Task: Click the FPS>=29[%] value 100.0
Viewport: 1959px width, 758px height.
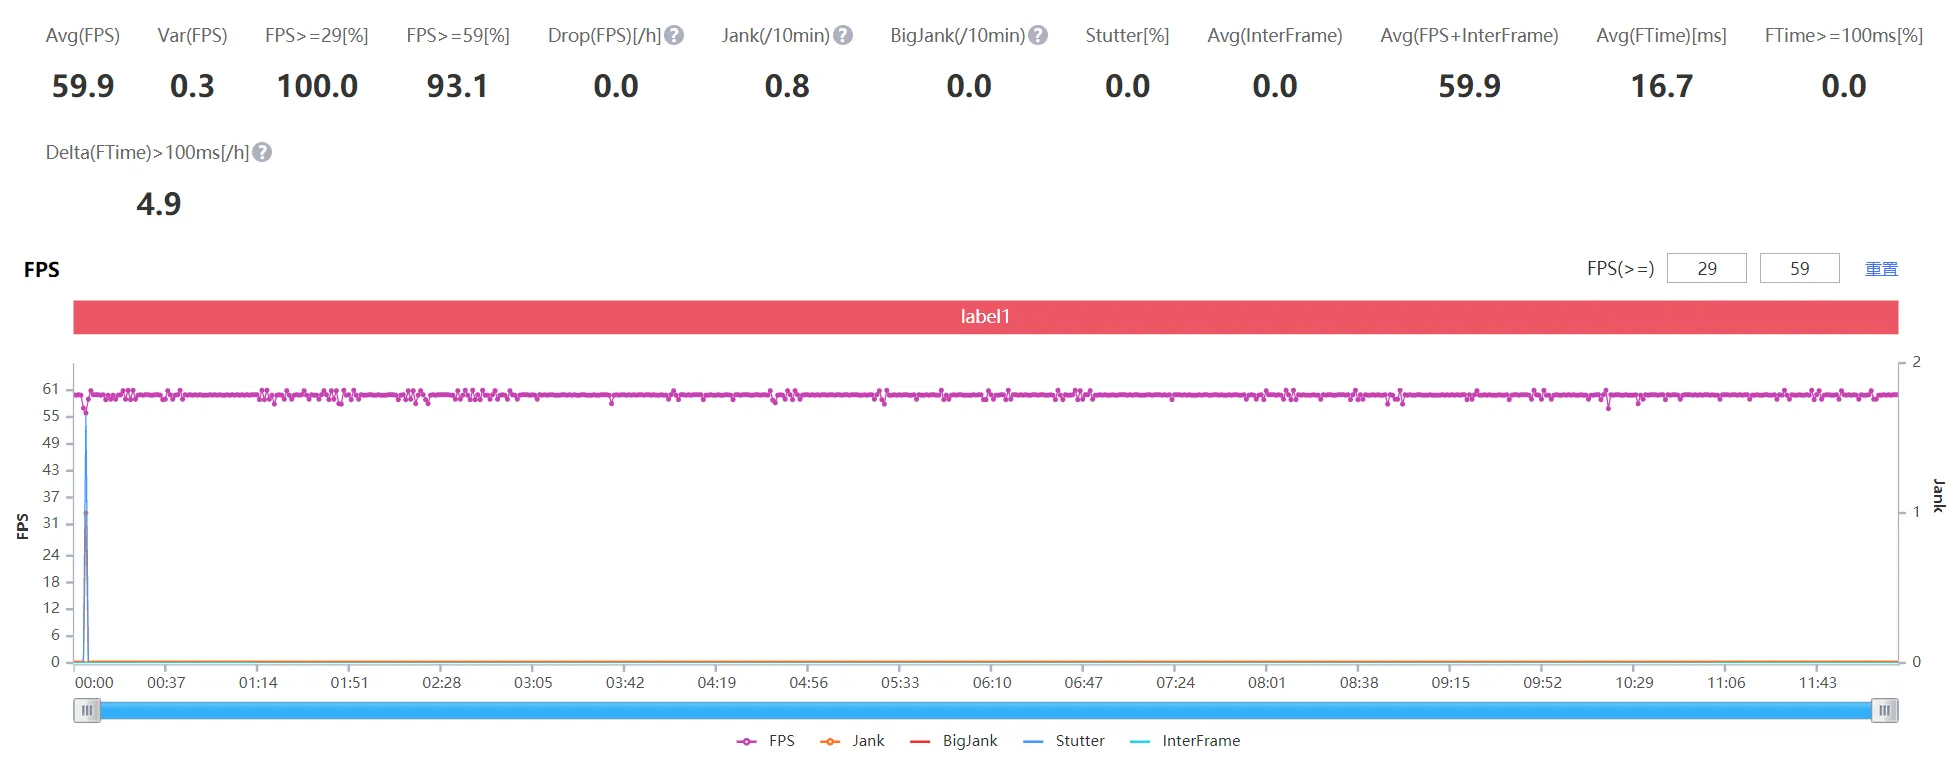Action: [x=317, y=86]
